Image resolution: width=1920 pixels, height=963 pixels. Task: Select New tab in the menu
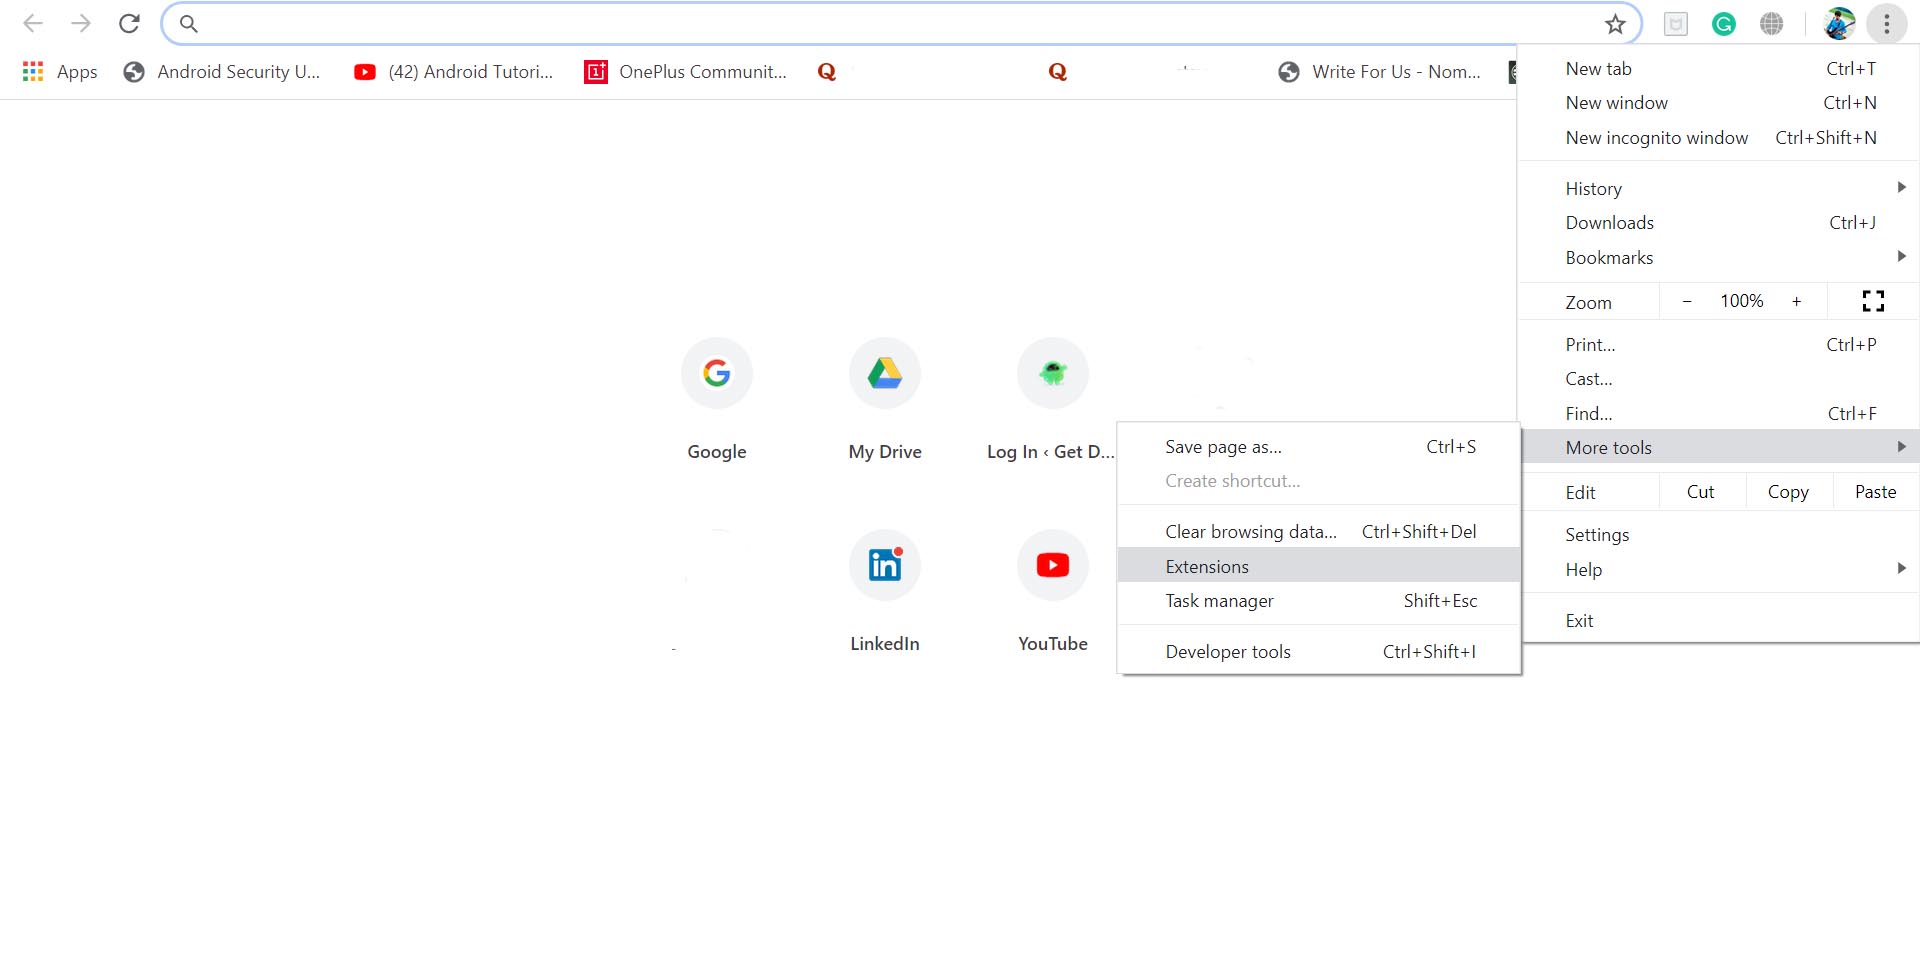(1719, 69)
